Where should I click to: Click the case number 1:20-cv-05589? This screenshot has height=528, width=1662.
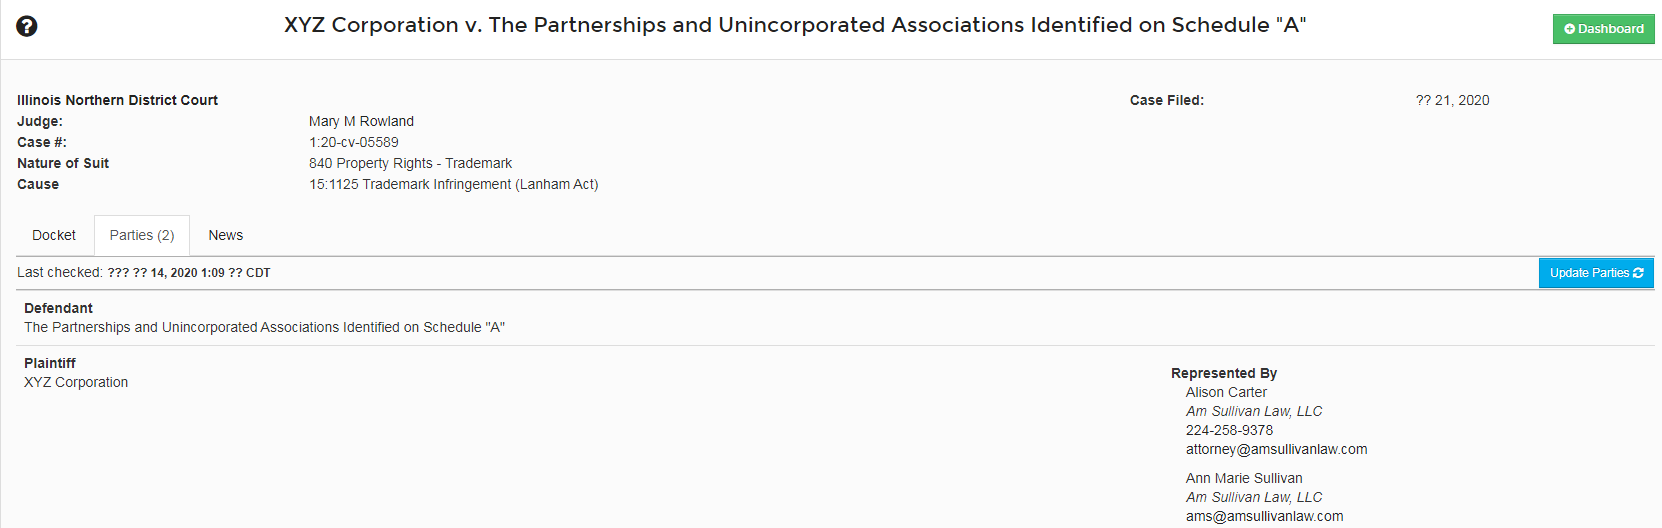[353, 142]
